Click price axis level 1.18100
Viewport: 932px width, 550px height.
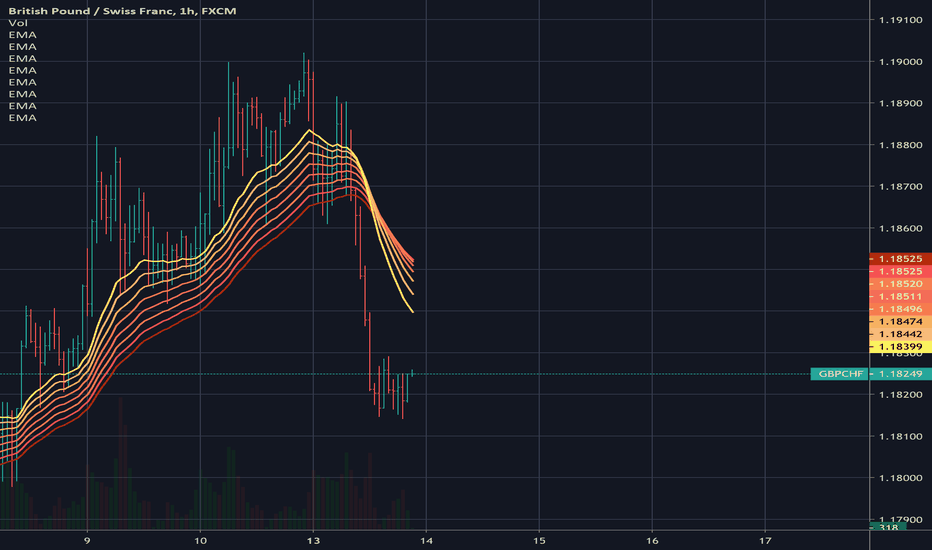[x=900, y=436]
